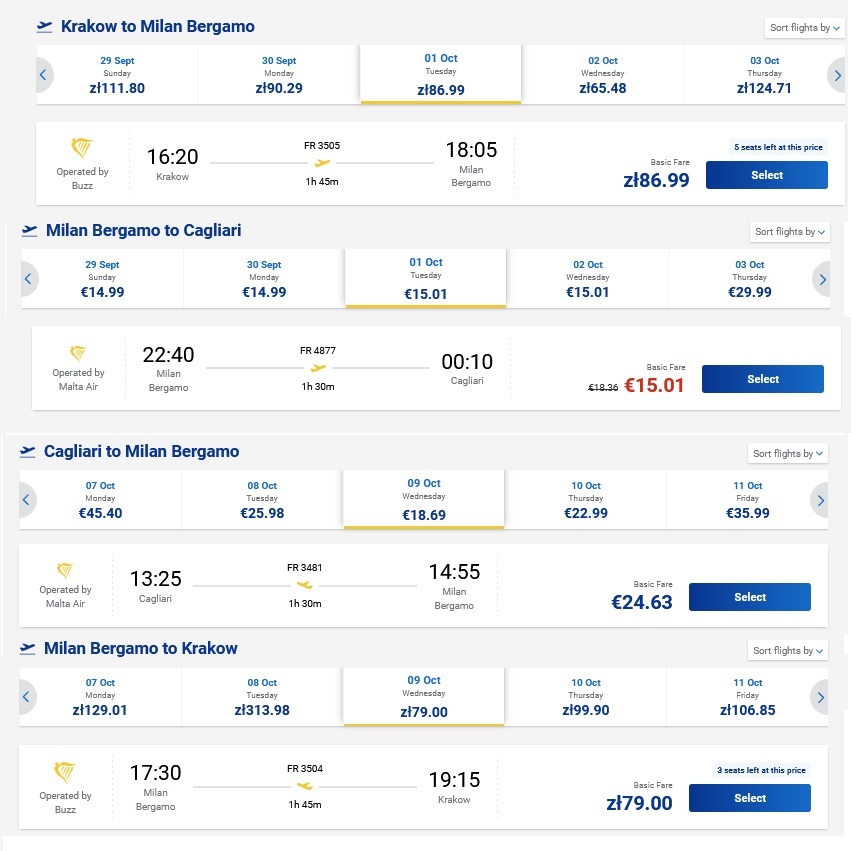851x851 pixels.
Task: Pick 08 Oct zł313.98 date tab
Action: click(x=262, y=696)
